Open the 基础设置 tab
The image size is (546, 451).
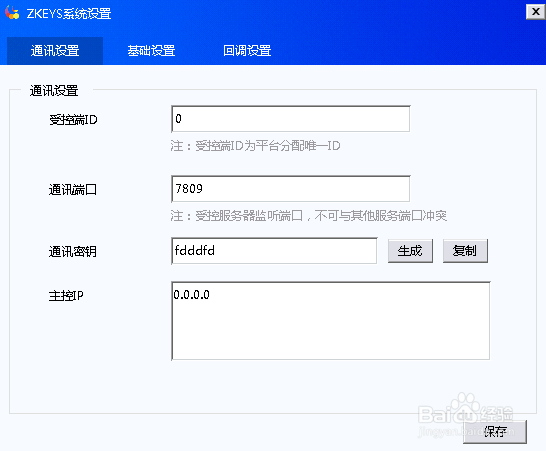(x=151, y=51)
